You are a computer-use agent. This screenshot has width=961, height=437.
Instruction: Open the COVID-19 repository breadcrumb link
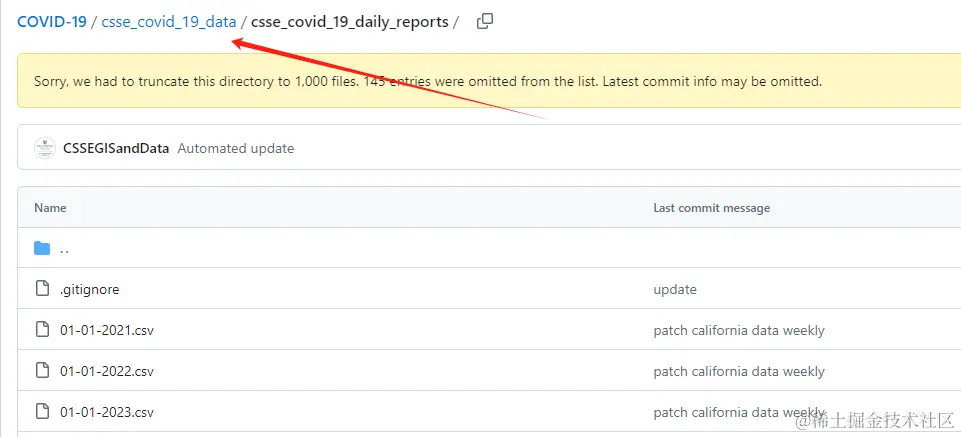click(x=52, y=22)
